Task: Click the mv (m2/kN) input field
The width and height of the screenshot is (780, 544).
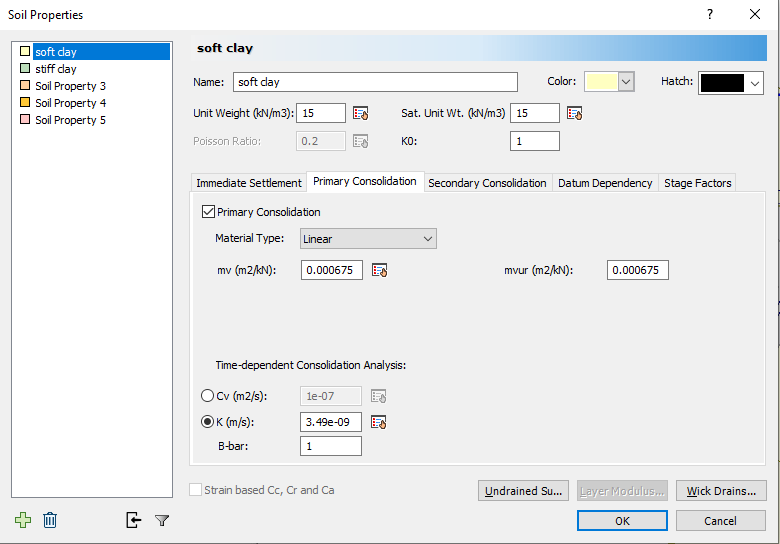Action: point(332,270)
